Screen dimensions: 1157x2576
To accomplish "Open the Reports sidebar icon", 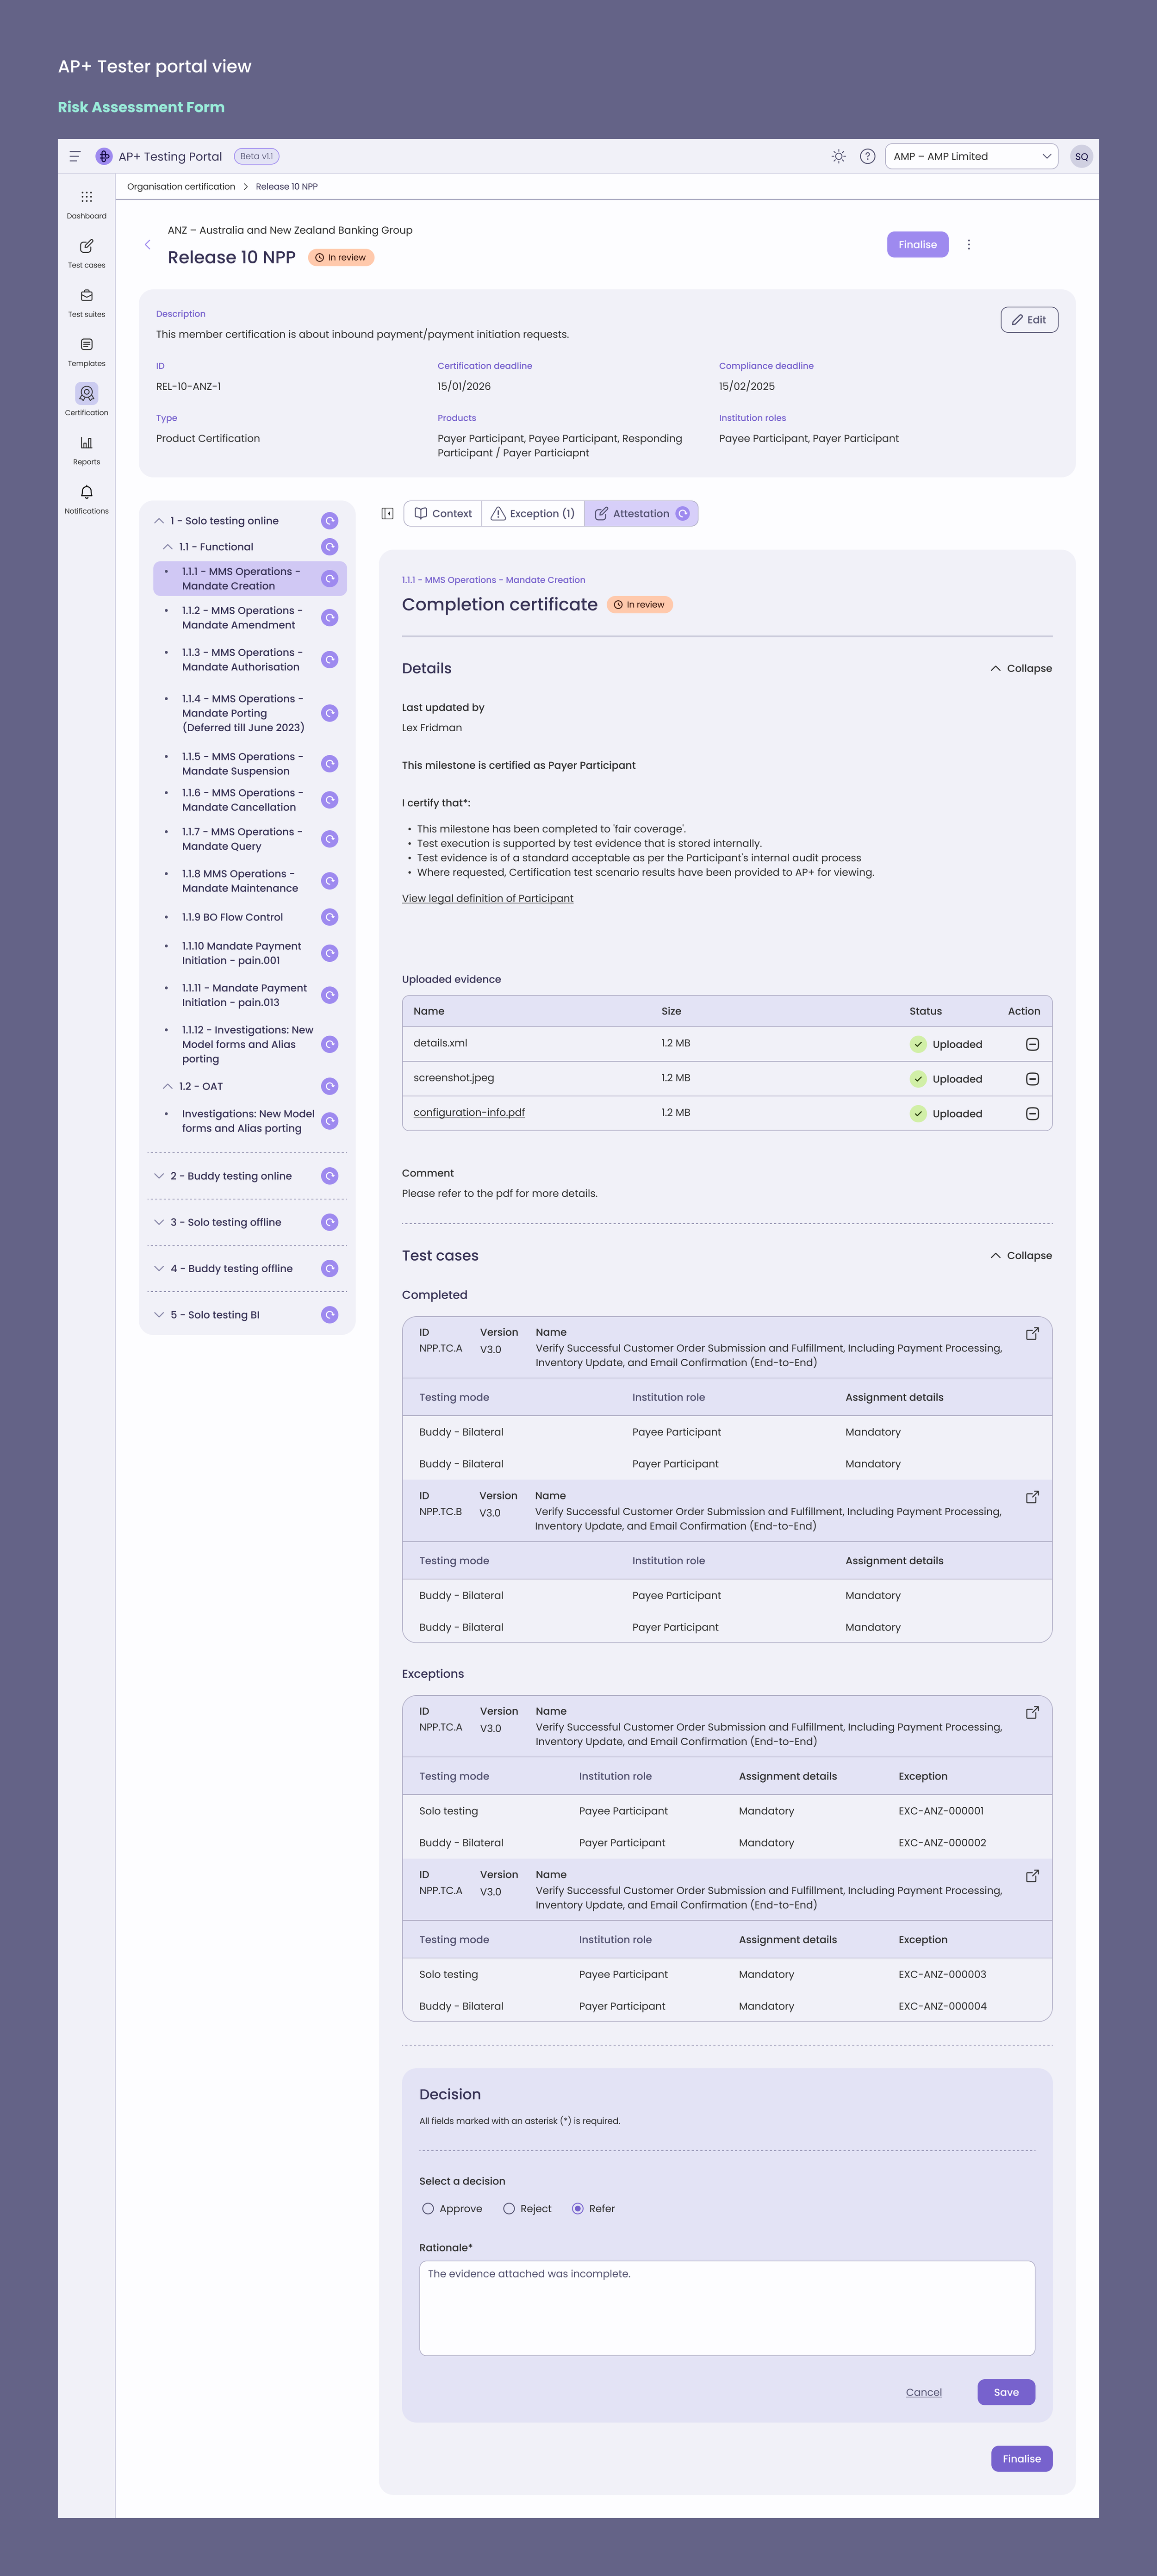I will [x=86, y=443].
